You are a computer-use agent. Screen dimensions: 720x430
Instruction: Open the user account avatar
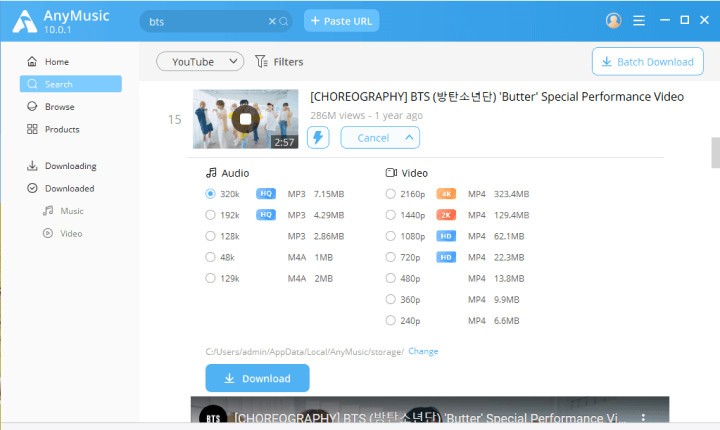613,20
